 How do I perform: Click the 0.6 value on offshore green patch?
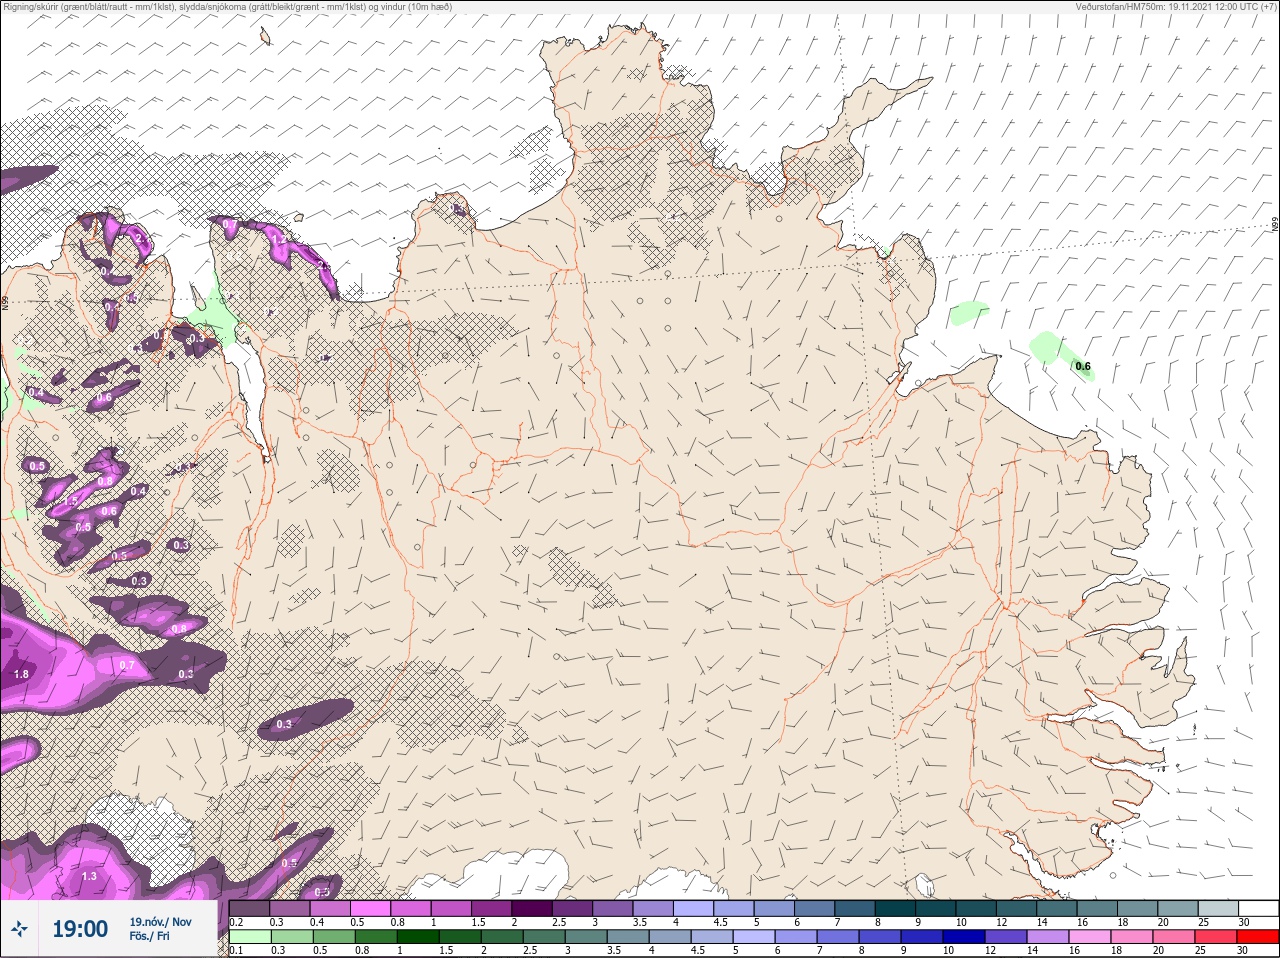[1083, 367]
